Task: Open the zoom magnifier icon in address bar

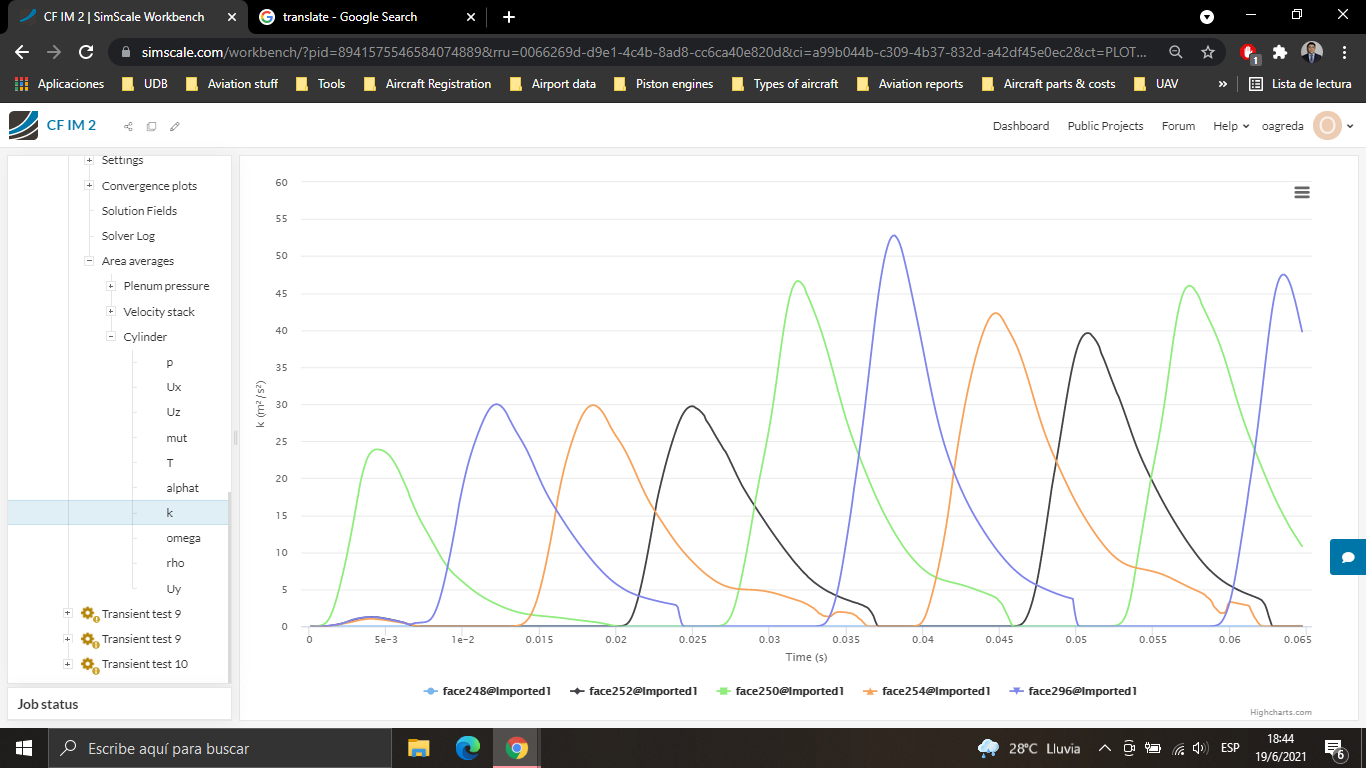Action: (1176, 52)
